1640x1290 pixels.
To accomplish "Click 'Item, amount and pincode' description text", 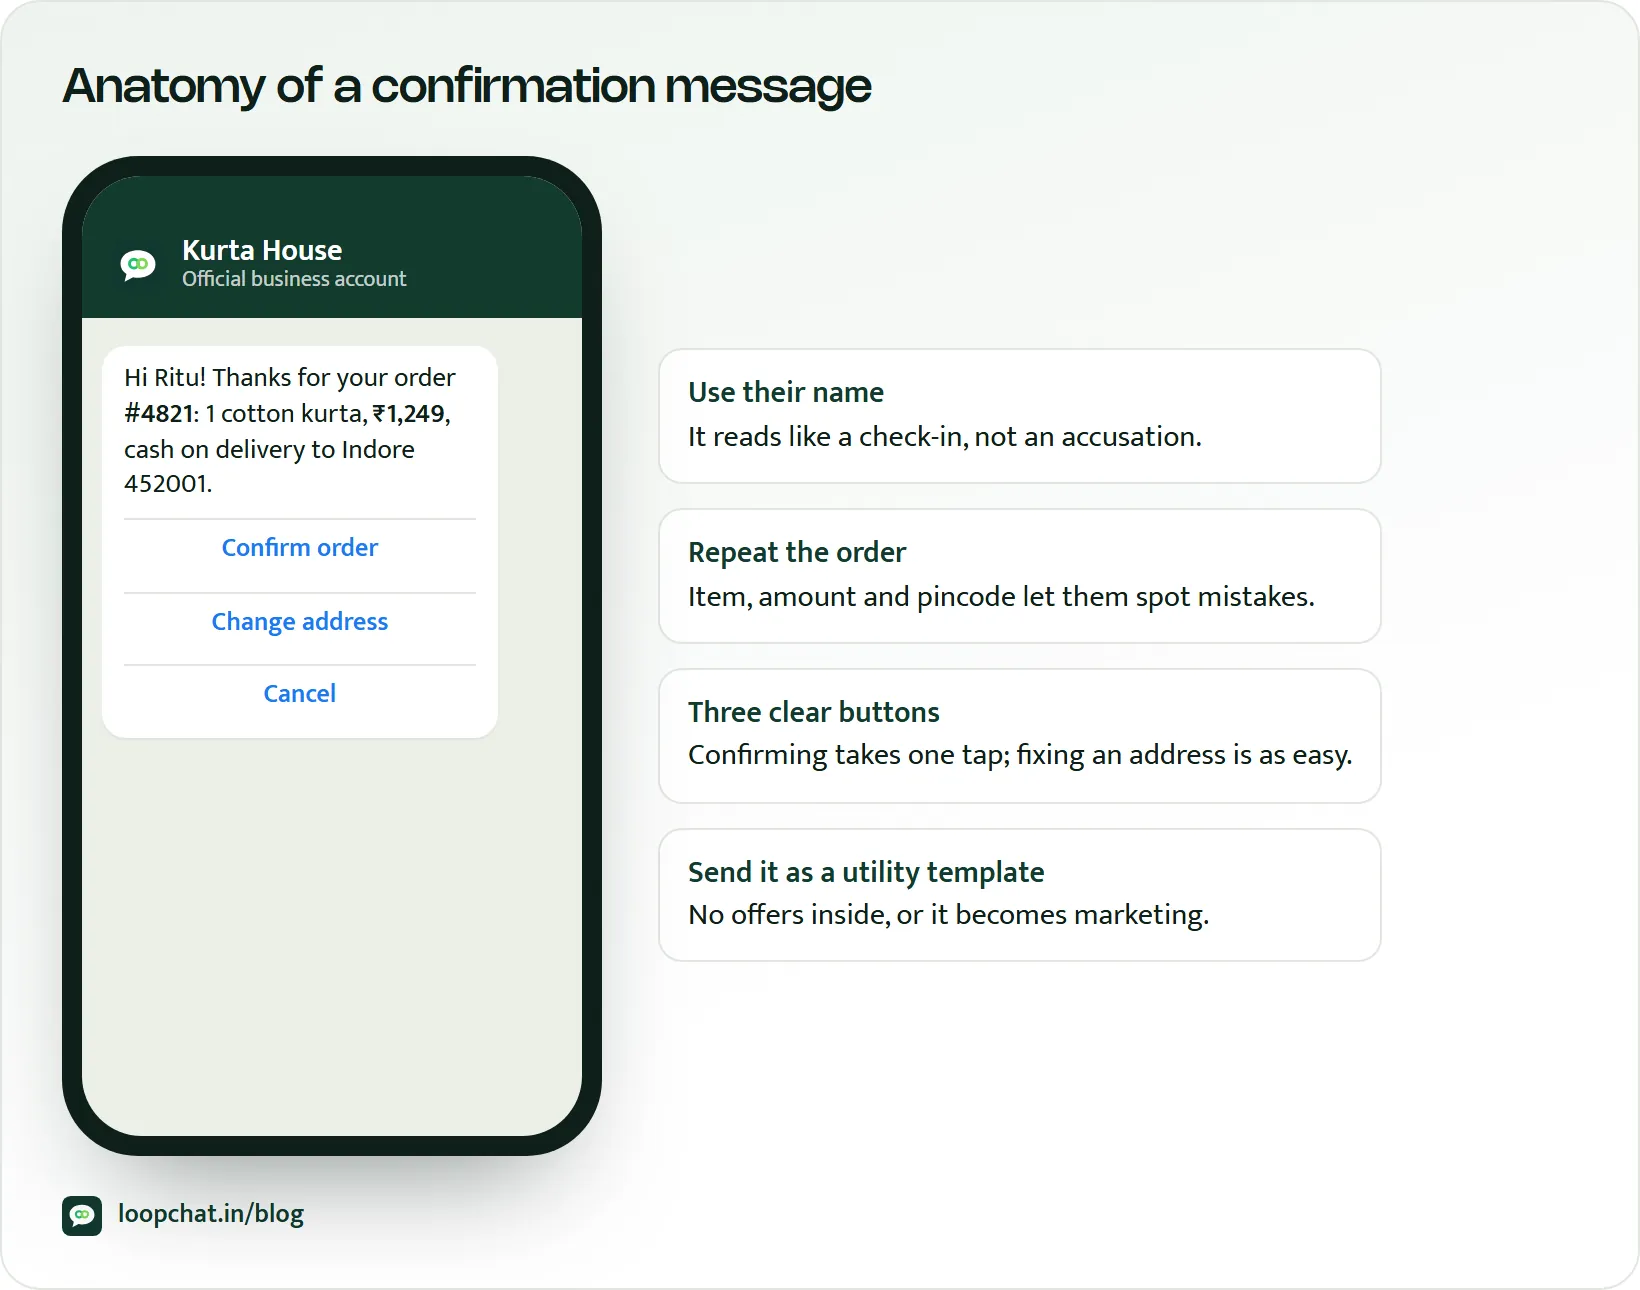I will (1001, 597).
